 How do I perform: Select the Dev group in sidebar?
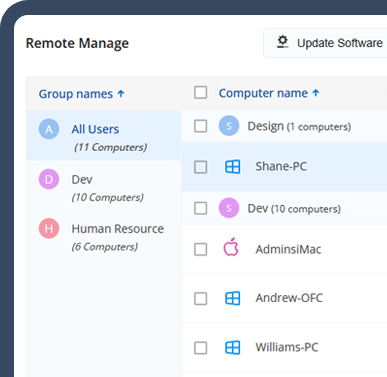point(104,186)
